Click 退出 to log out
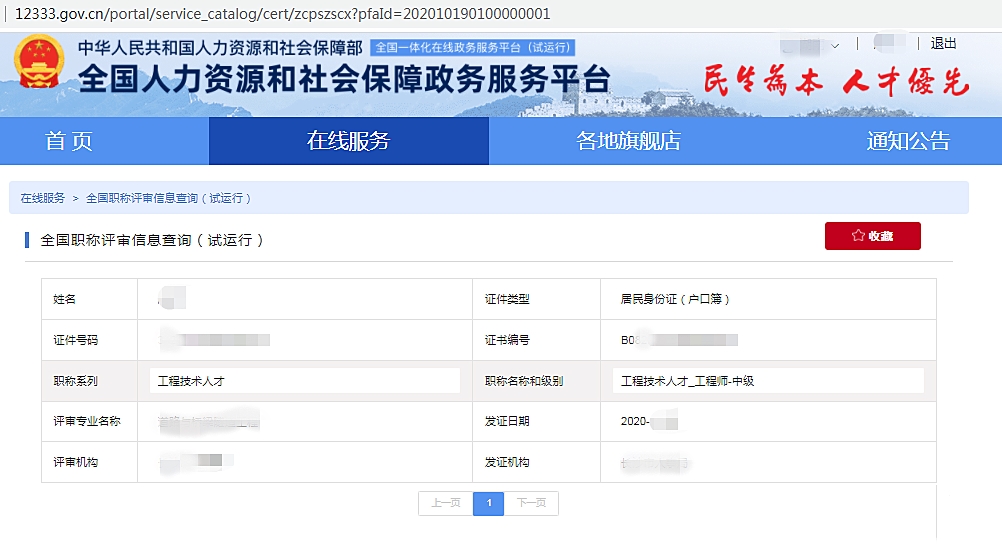 [x=943, y=43]
